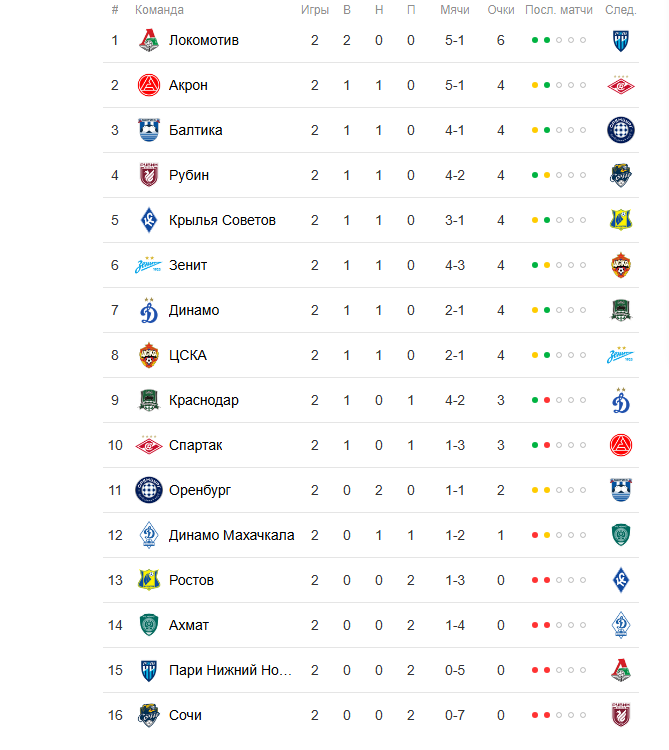Viewport: 669px width, 750px height.
Task: Select the Игры column header
Action: tap(315, 10)
